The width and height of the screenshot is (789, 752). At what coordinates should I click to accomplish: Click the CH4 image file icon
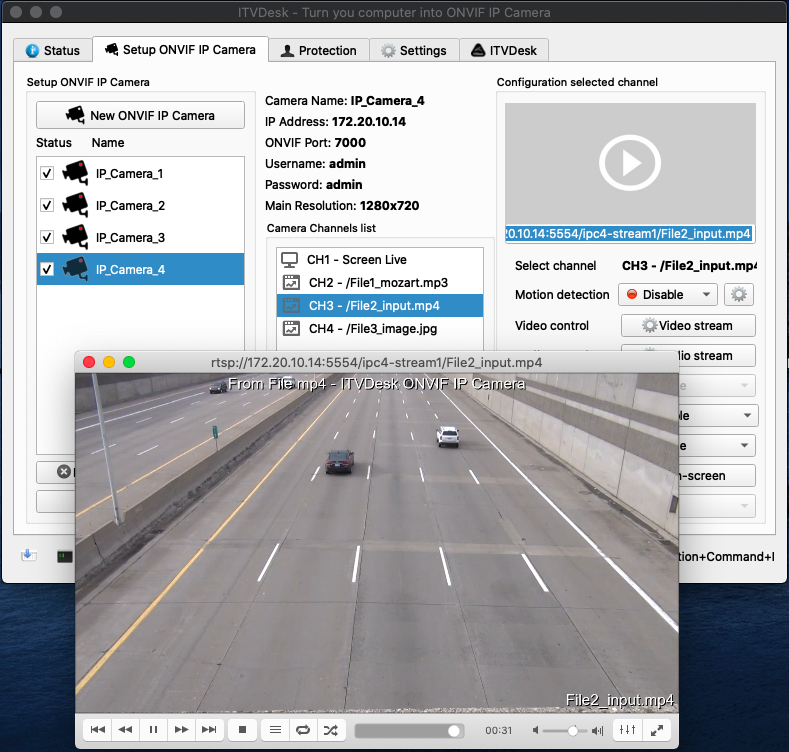click(291, 329)
